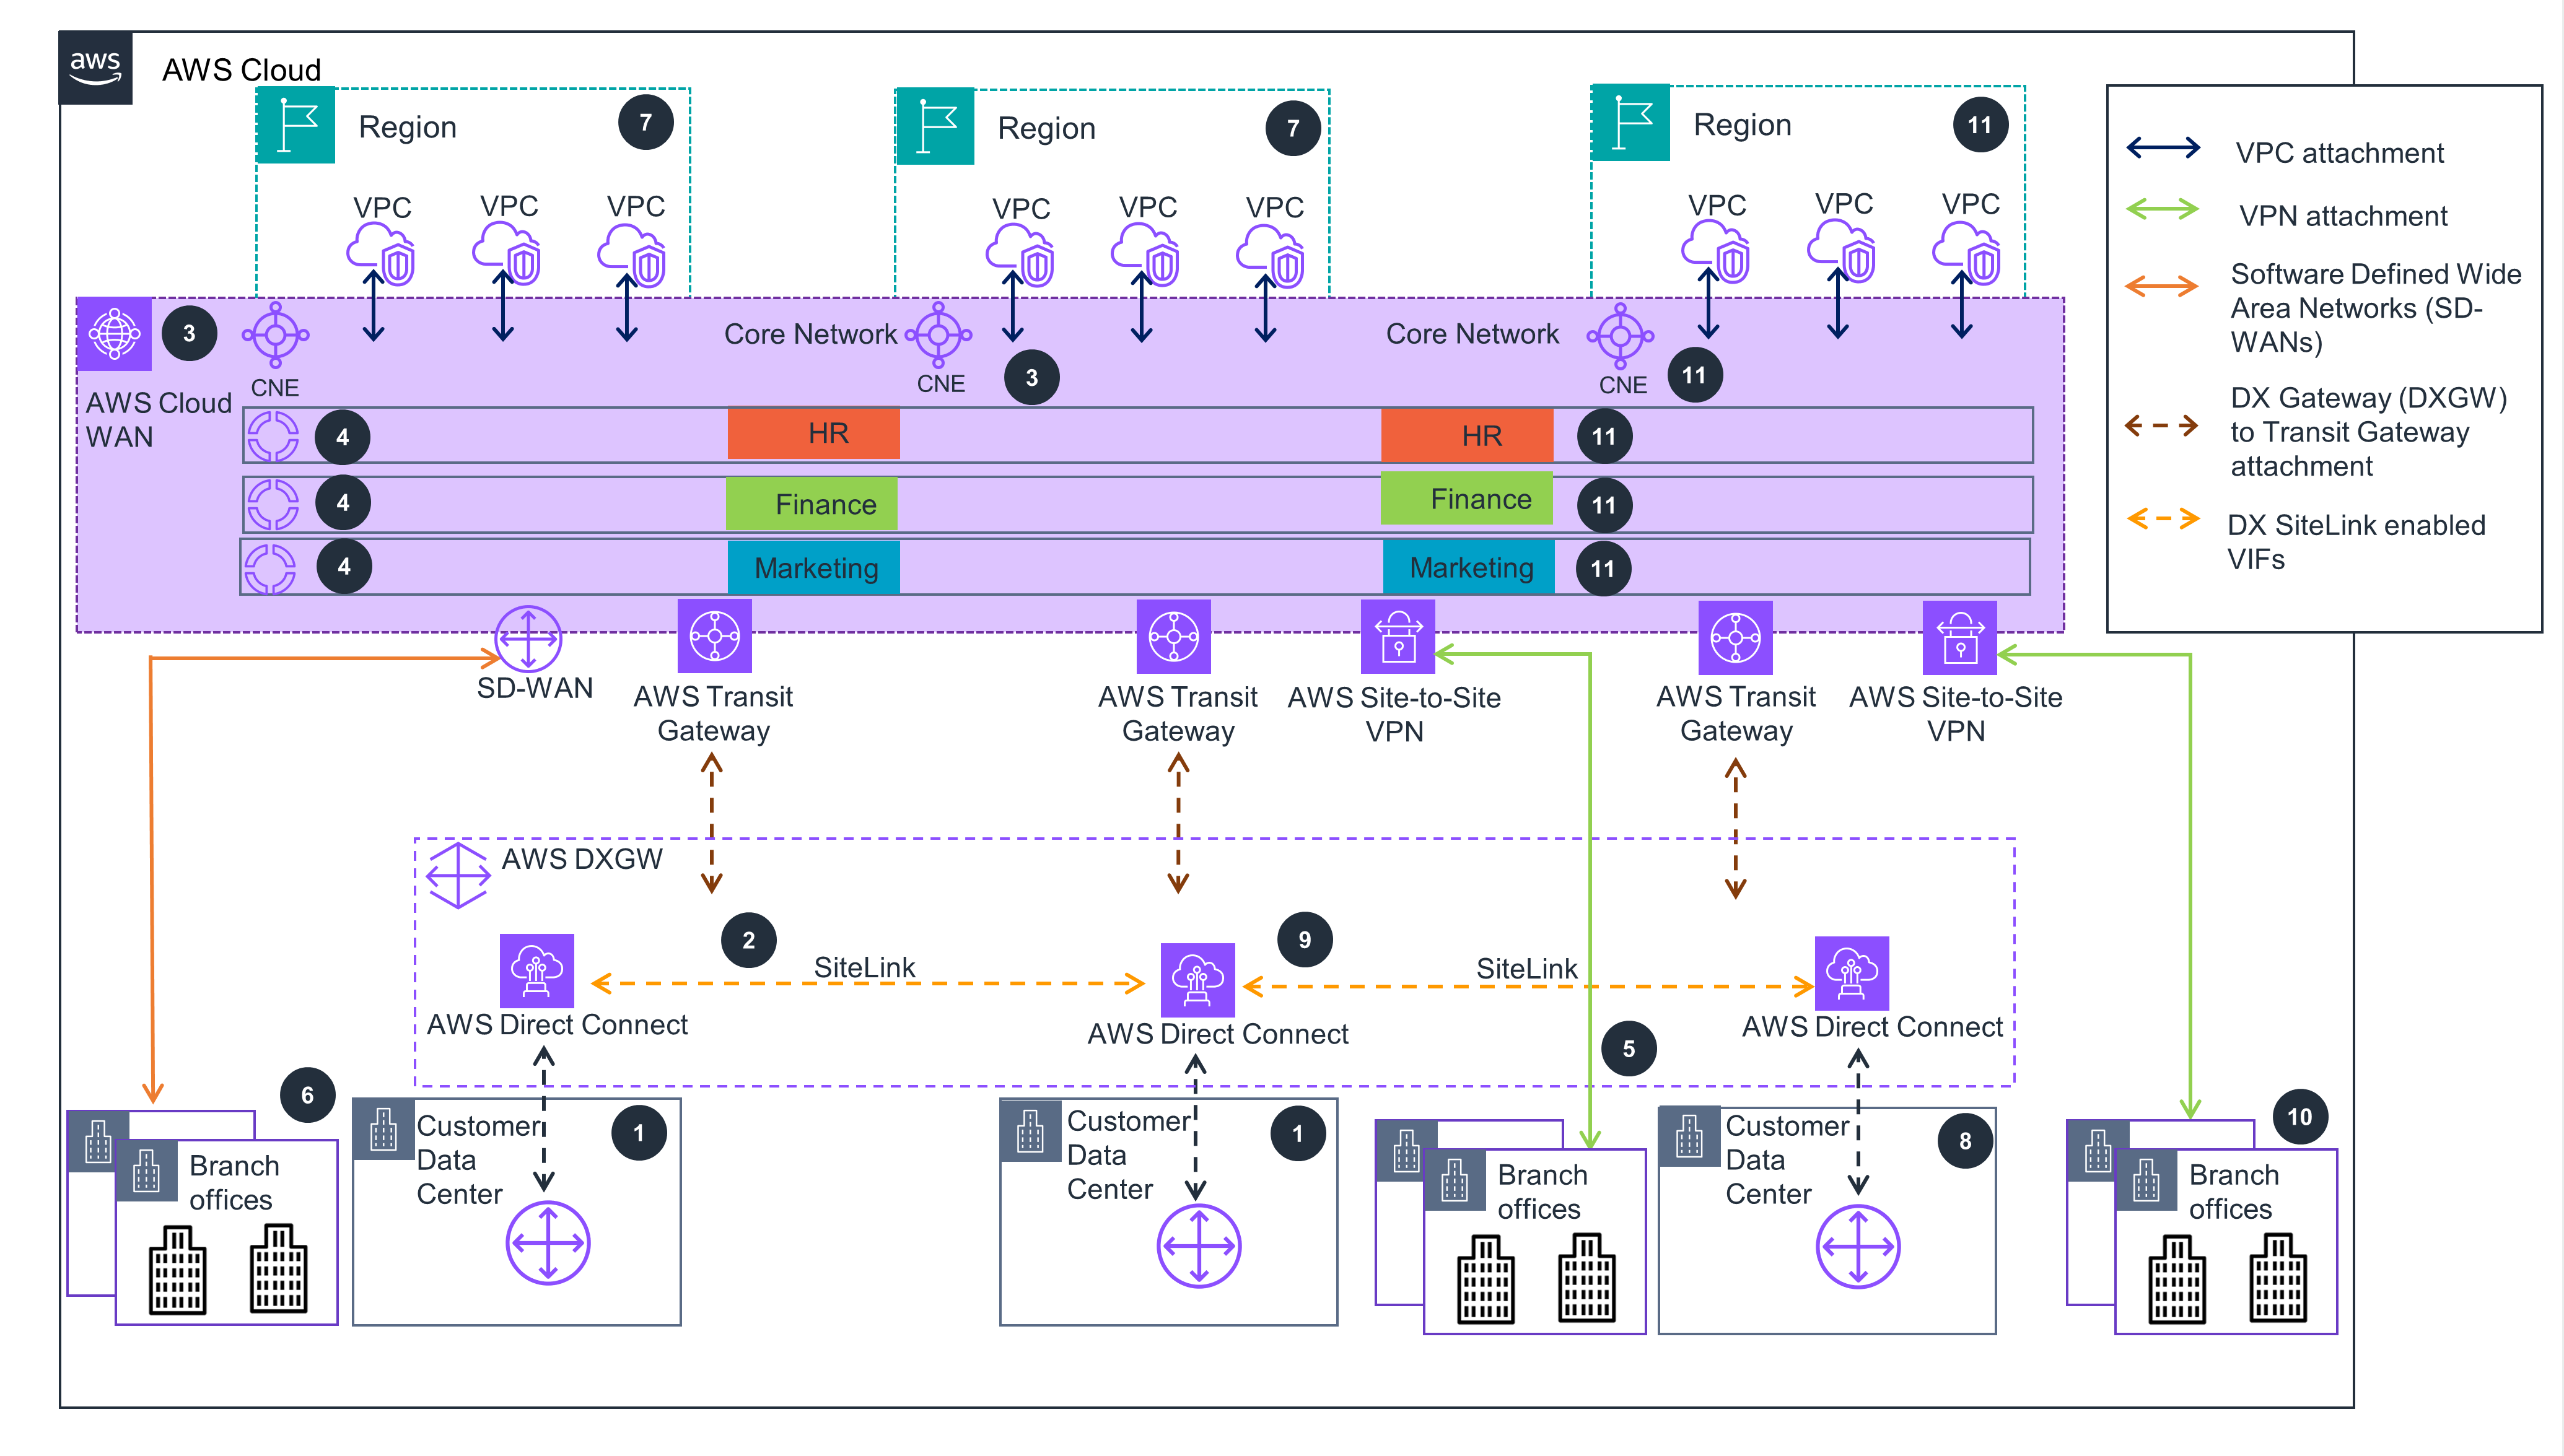Click the right blue Marketing segment block

[x=1469, y=567]
